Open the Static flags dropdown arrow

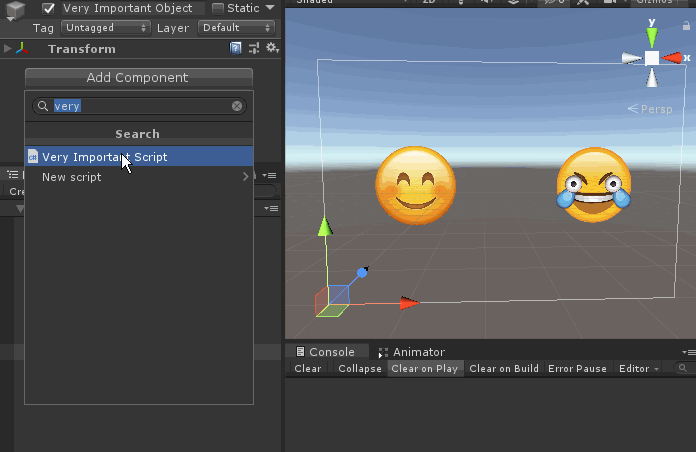270,8
